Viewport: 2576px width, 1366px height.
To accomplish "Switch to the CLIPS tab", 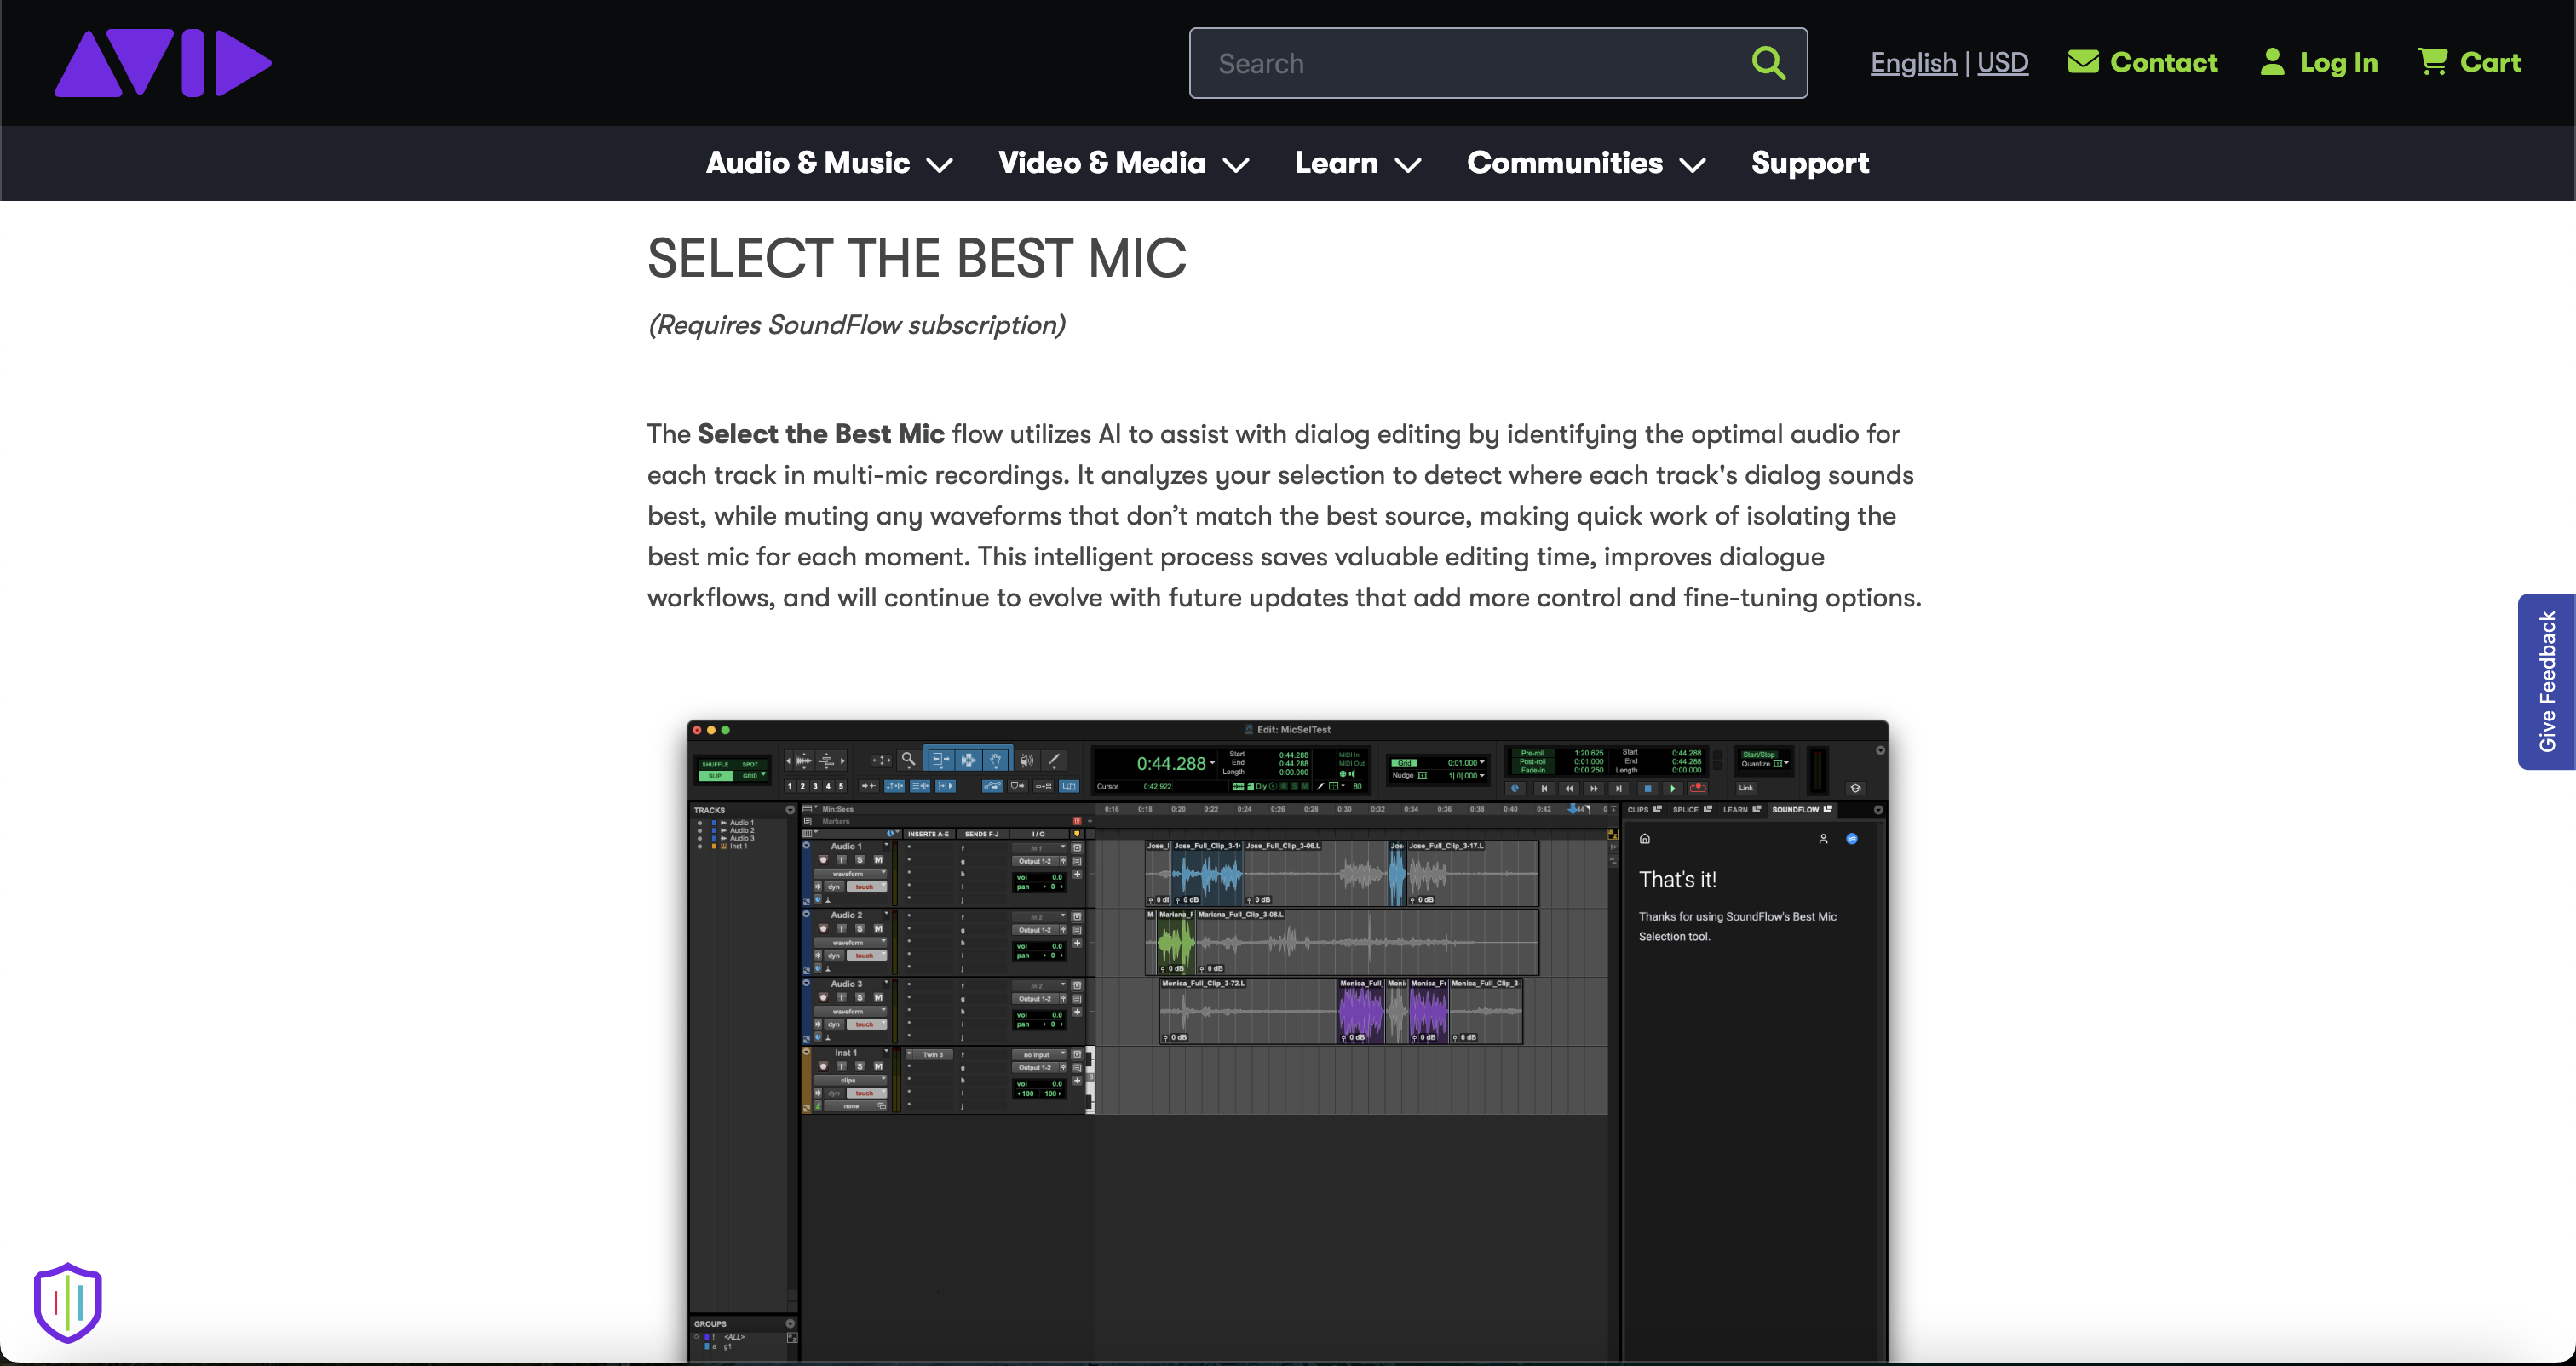I will coord(1638,810).
